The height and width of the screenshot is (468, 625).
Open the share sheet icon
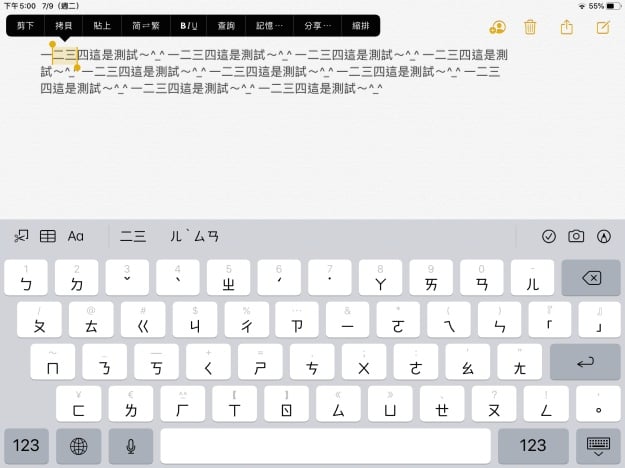coord(567,27)
